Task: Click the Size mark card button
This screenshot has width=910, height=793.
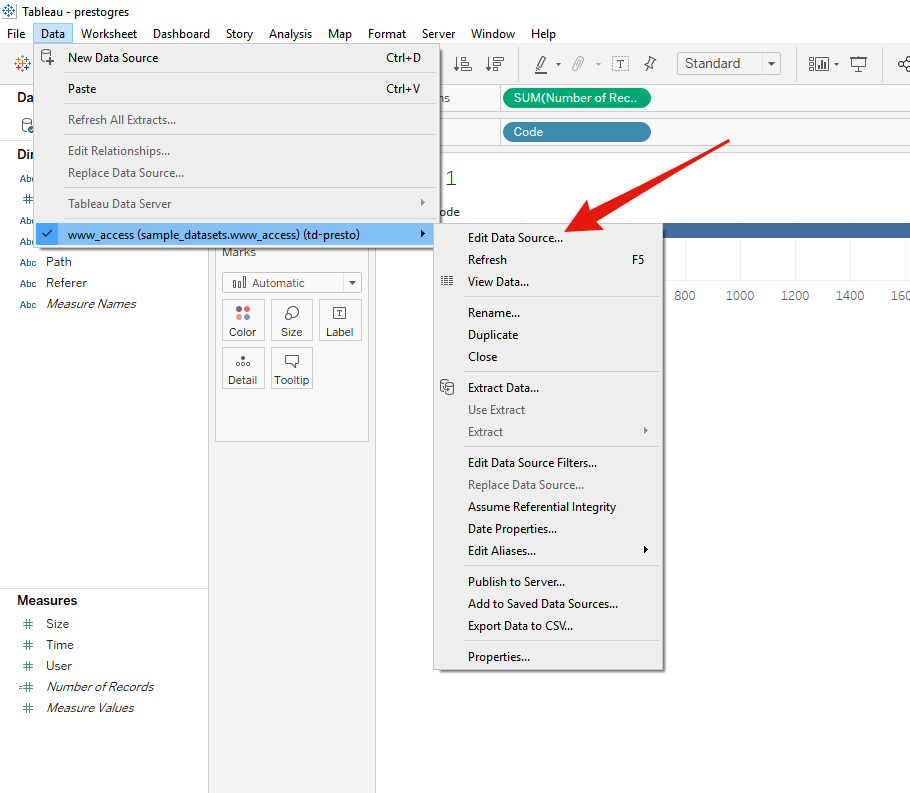Action: coord(291,320)
